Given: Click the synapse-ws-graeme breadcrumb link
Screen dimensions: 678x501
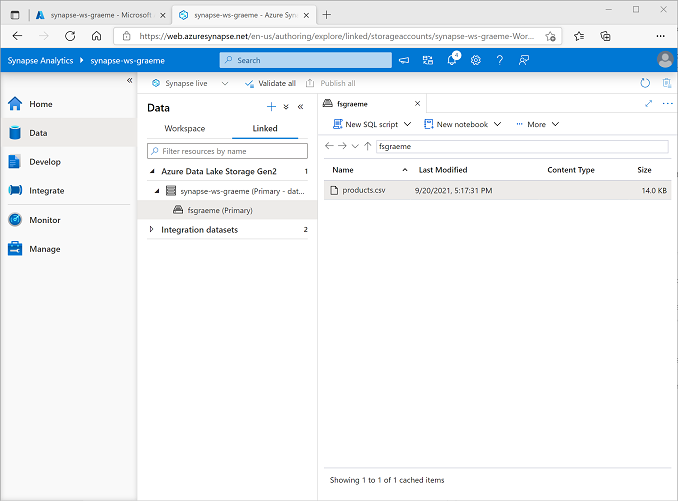Looking at the screenshot, I should [x=128, y=61].
